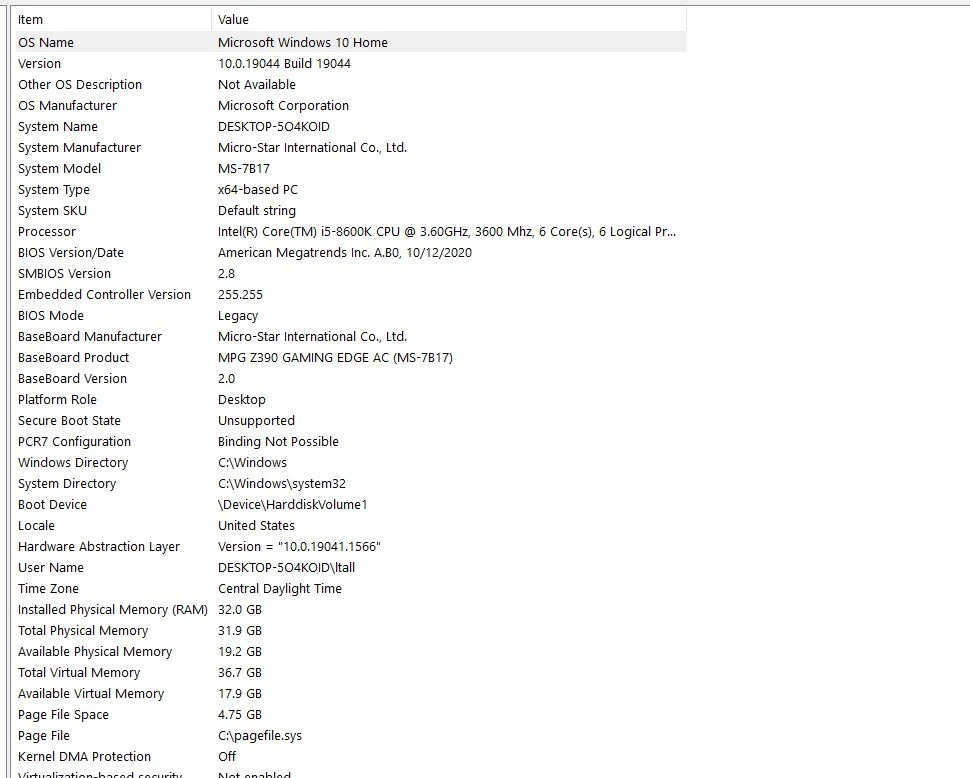This screenshot has width=970, height=778.
Task: Select the Platform Role row
Action: (x=351, y=400)
